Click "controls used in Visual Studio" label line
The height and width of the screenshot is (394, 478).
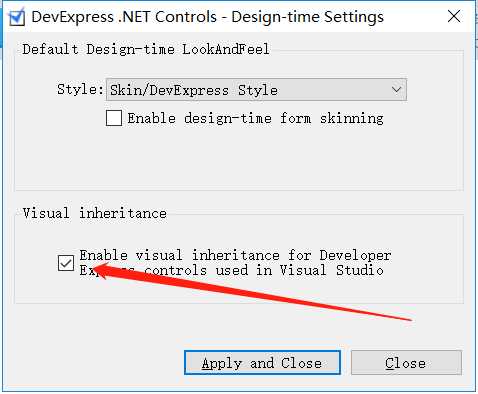point(263,270)
